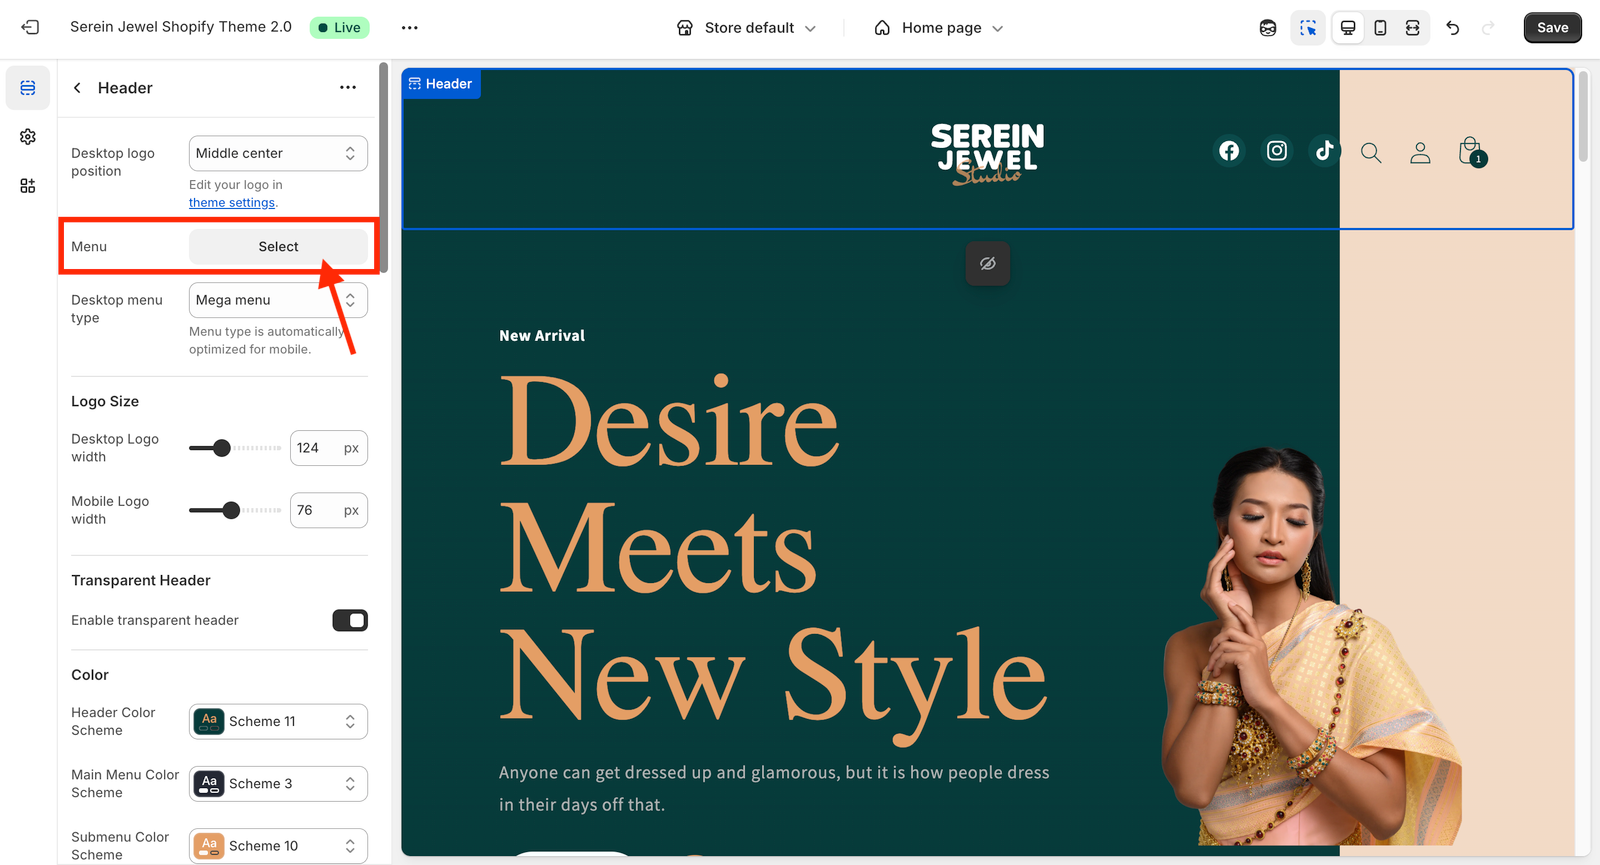Open the Store default menu

(747, 28)
